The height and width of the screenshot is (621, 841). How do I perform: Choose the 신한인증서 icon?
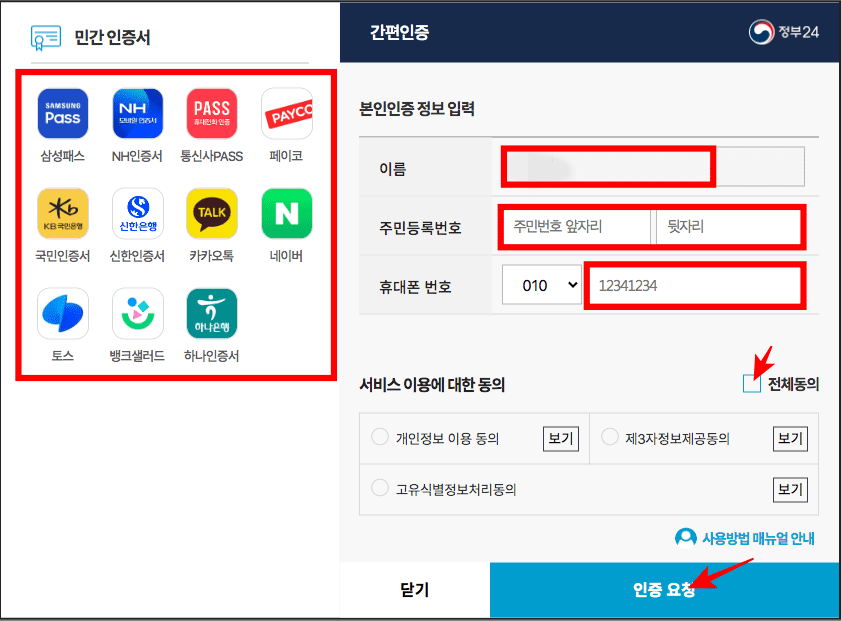137,213
